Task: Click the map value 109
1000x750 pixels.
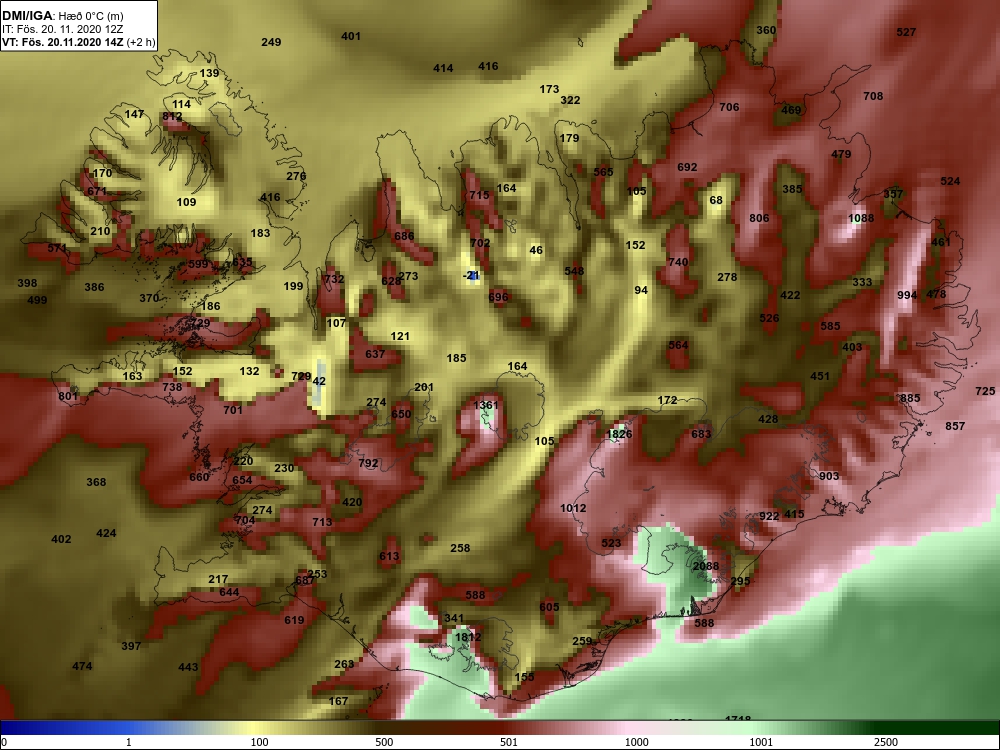Action: pyautogui.click(x=186, y=202)
